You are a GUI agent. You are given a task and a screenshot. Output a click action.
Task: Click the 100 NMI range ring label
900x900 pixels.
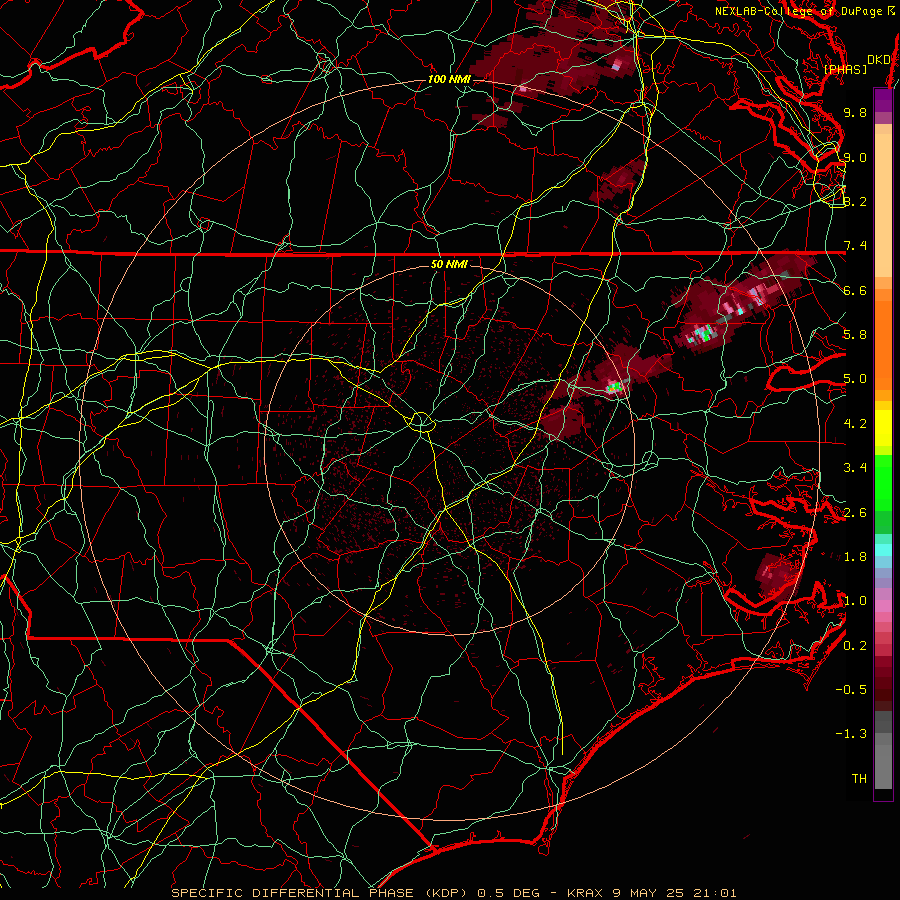(x=449, y=79)
